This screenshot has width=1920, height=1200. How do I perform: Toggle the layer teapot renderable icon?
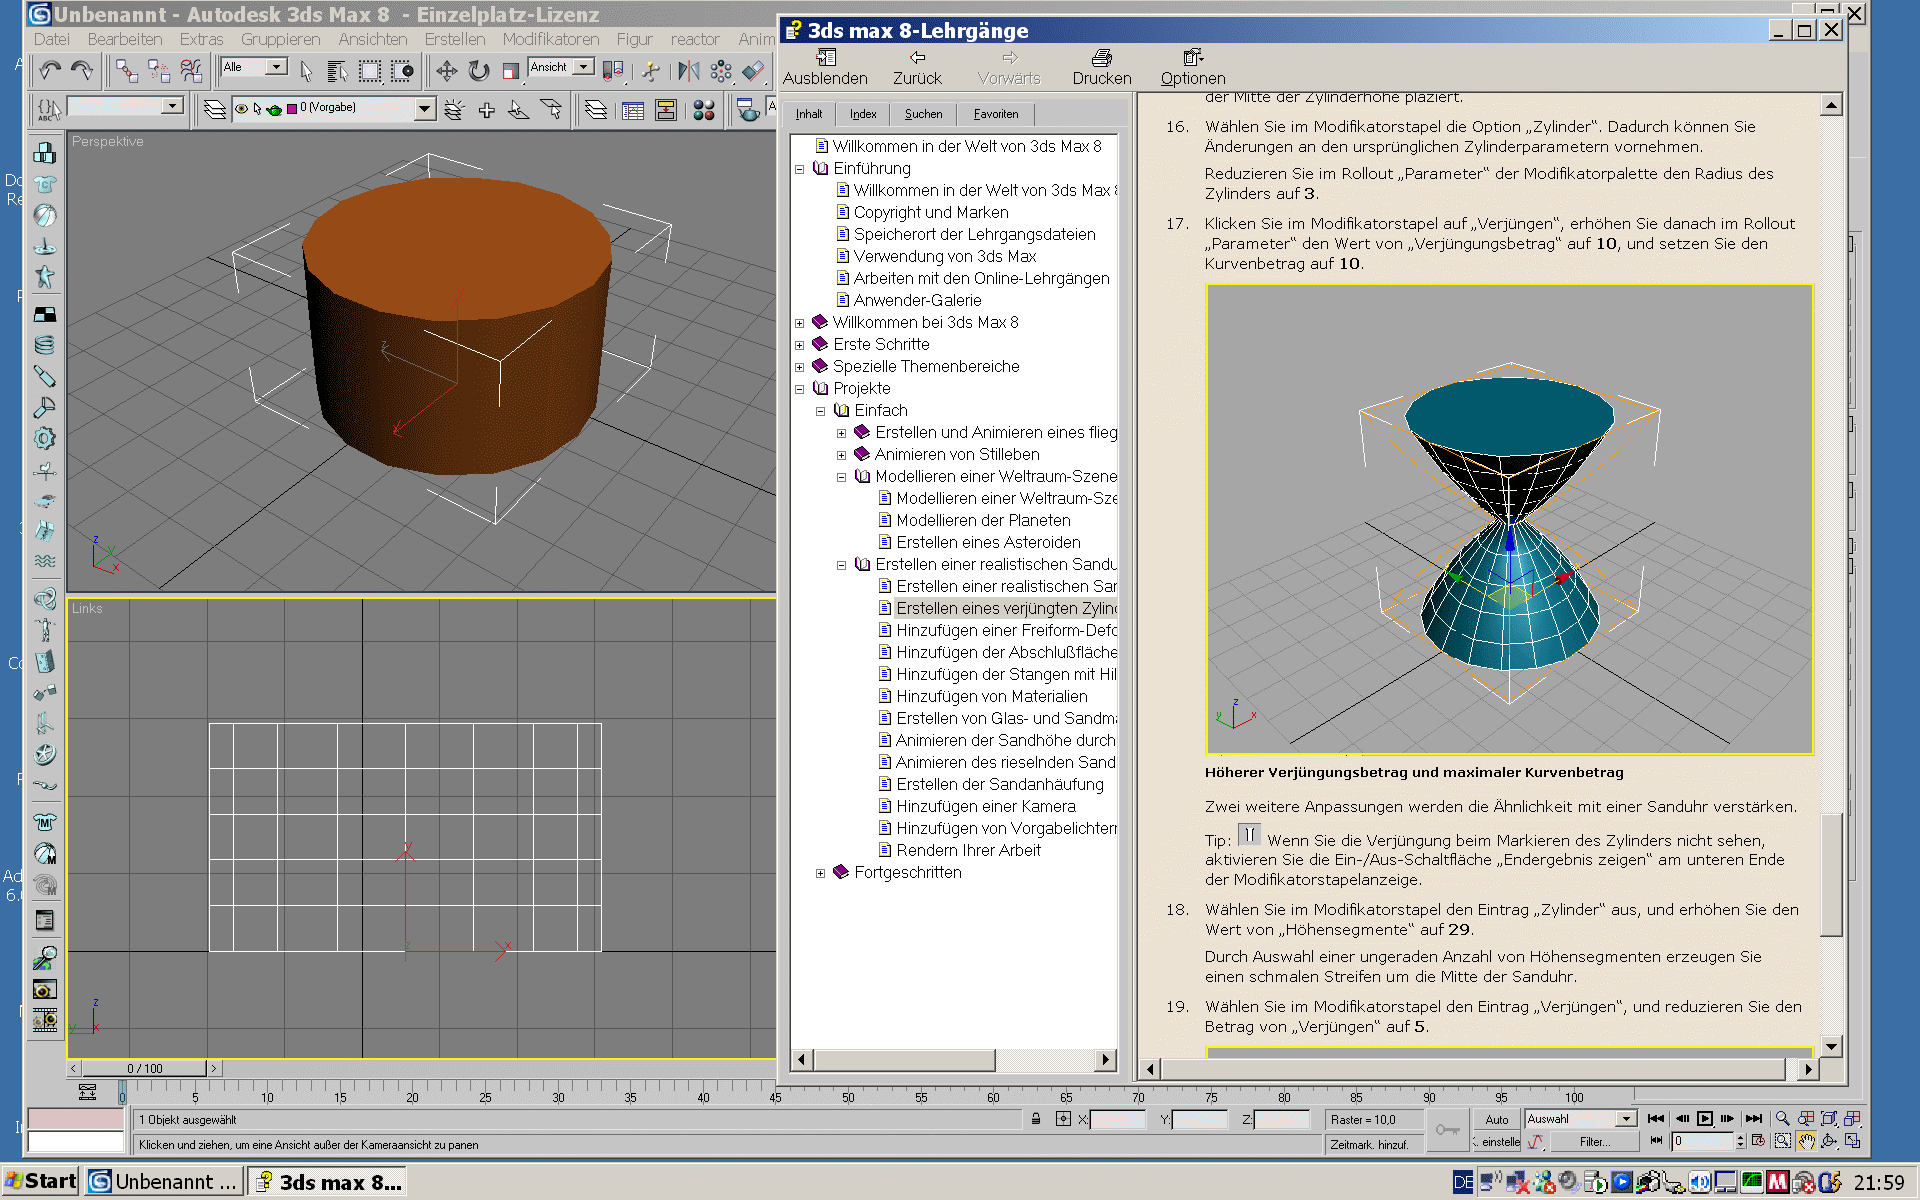(x=274, y=109)
